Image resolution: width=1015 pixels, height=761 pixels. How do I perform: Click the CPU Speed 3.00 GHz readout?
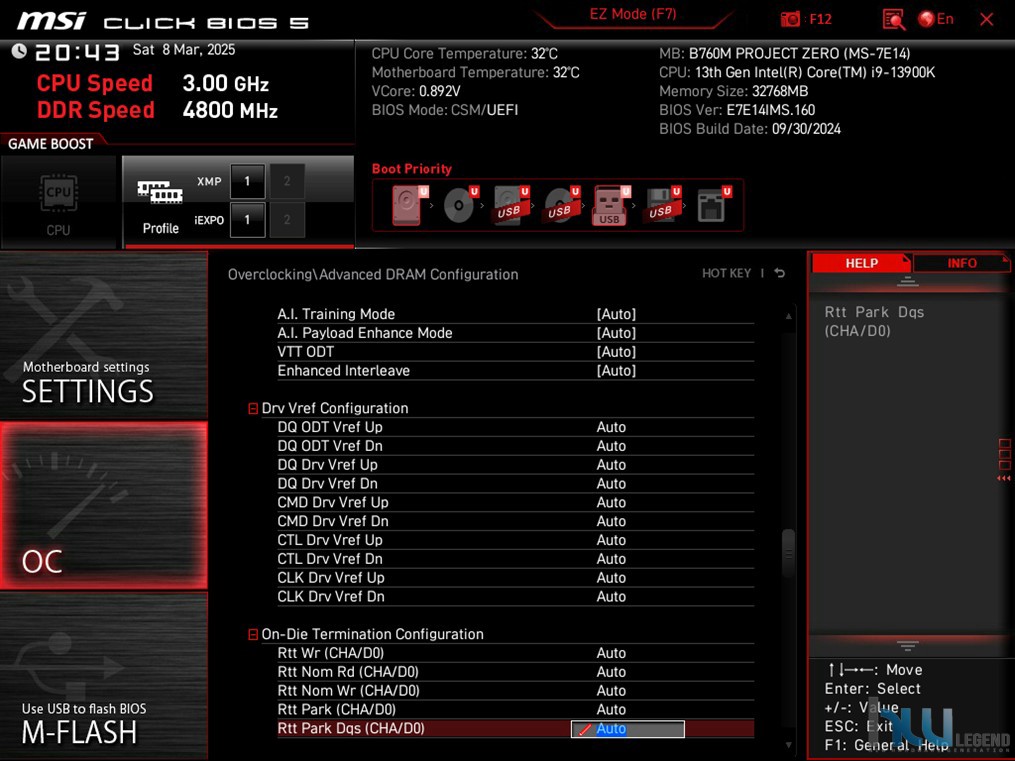[153, 83]
